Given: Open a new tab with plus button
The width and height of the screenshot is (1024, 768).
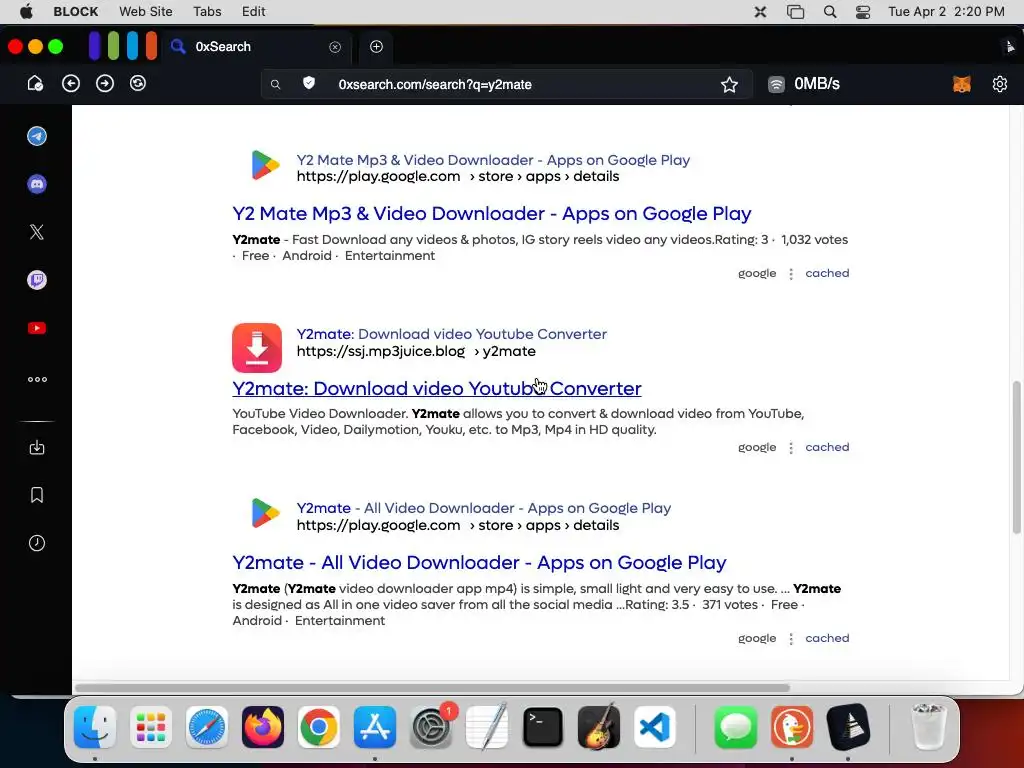Looking at the screenshot, I should [x=376, y=46].
